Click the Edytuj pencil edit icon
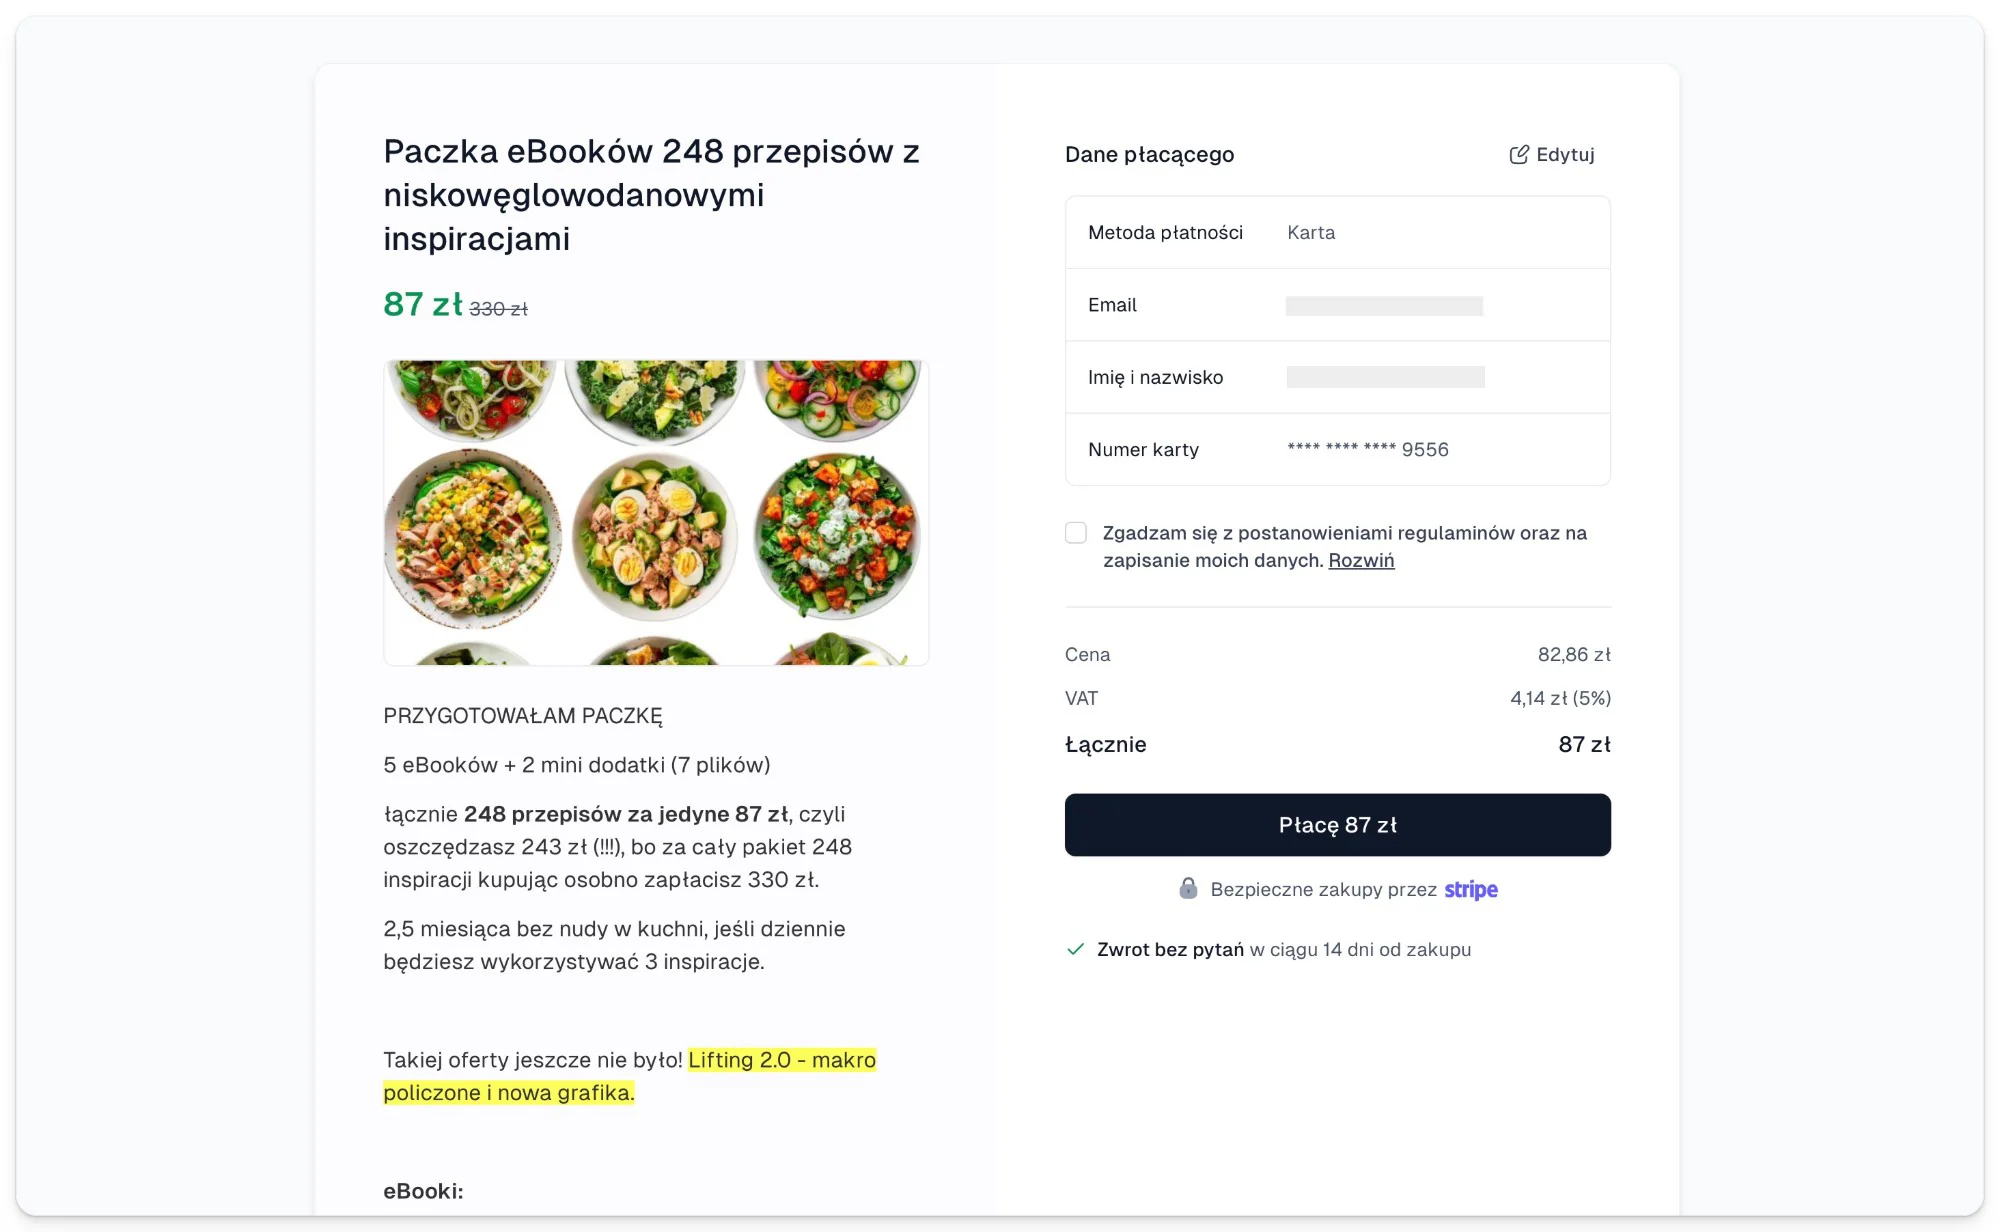2000x1232 pixels. pos(1518,154)
